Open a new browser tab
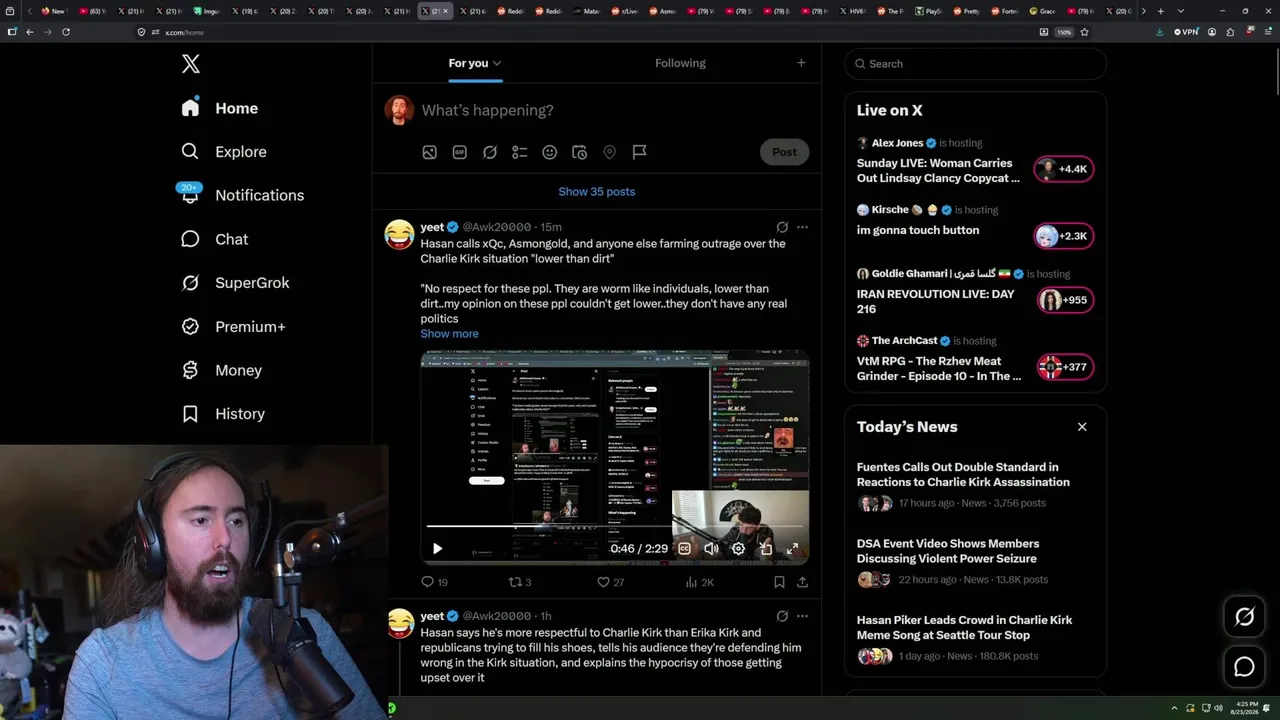1280x720 pixels. pyautogui.click(x=1160, y=11)
